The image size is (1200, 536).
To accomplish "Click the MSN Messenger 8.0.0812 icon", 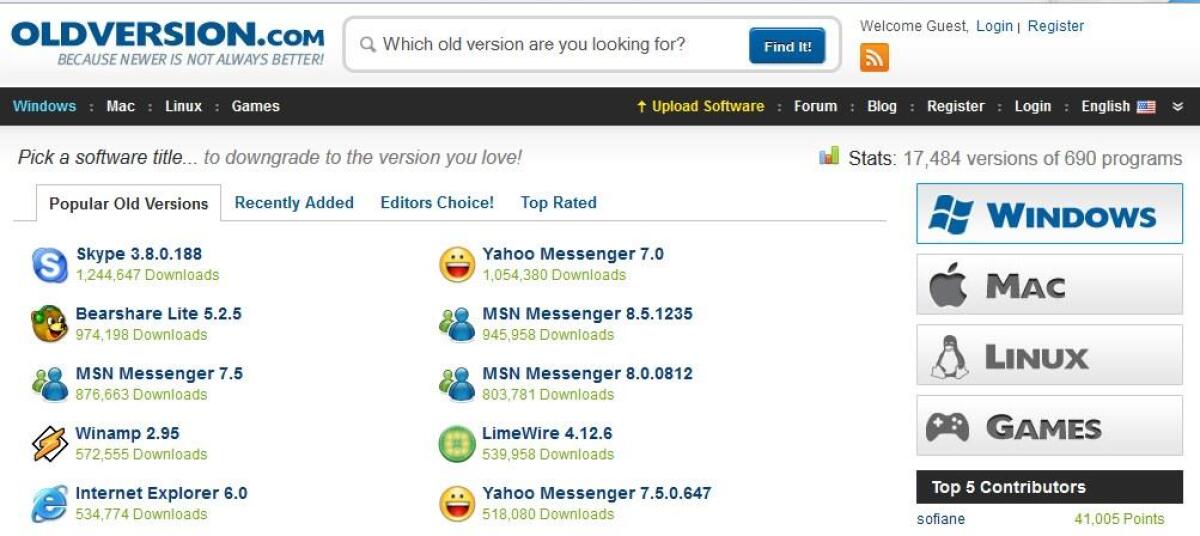I will point(457,384).
